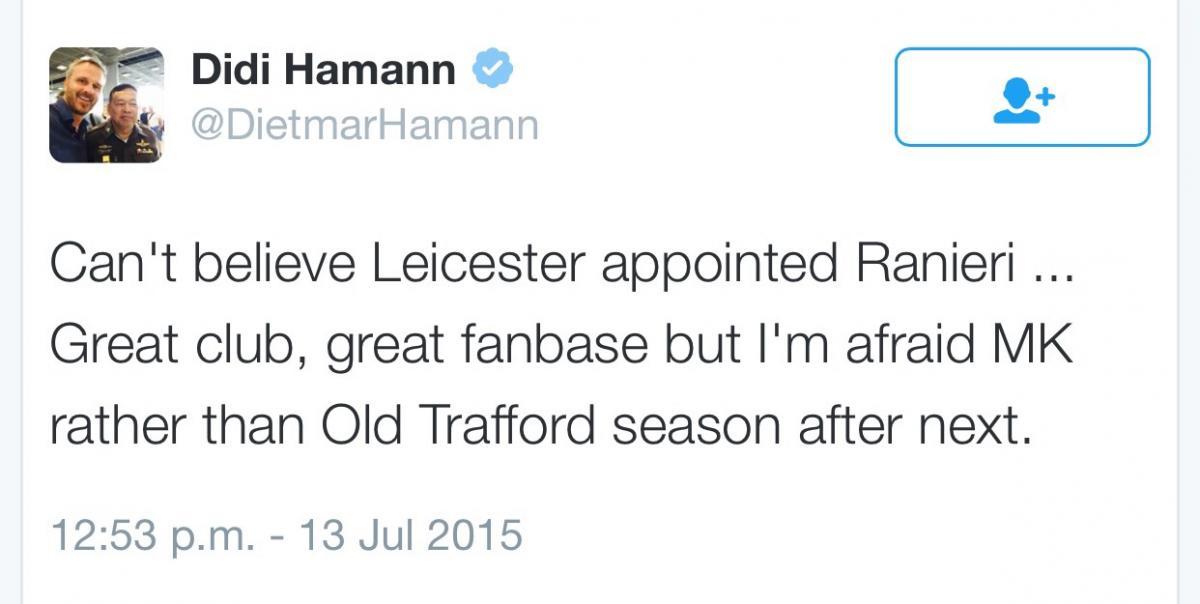The height and width of the screenshot is (604, 1200).
Task: Open Didi Hamann's profile picture
Action: pyautogui.click(x=105, y=104)
